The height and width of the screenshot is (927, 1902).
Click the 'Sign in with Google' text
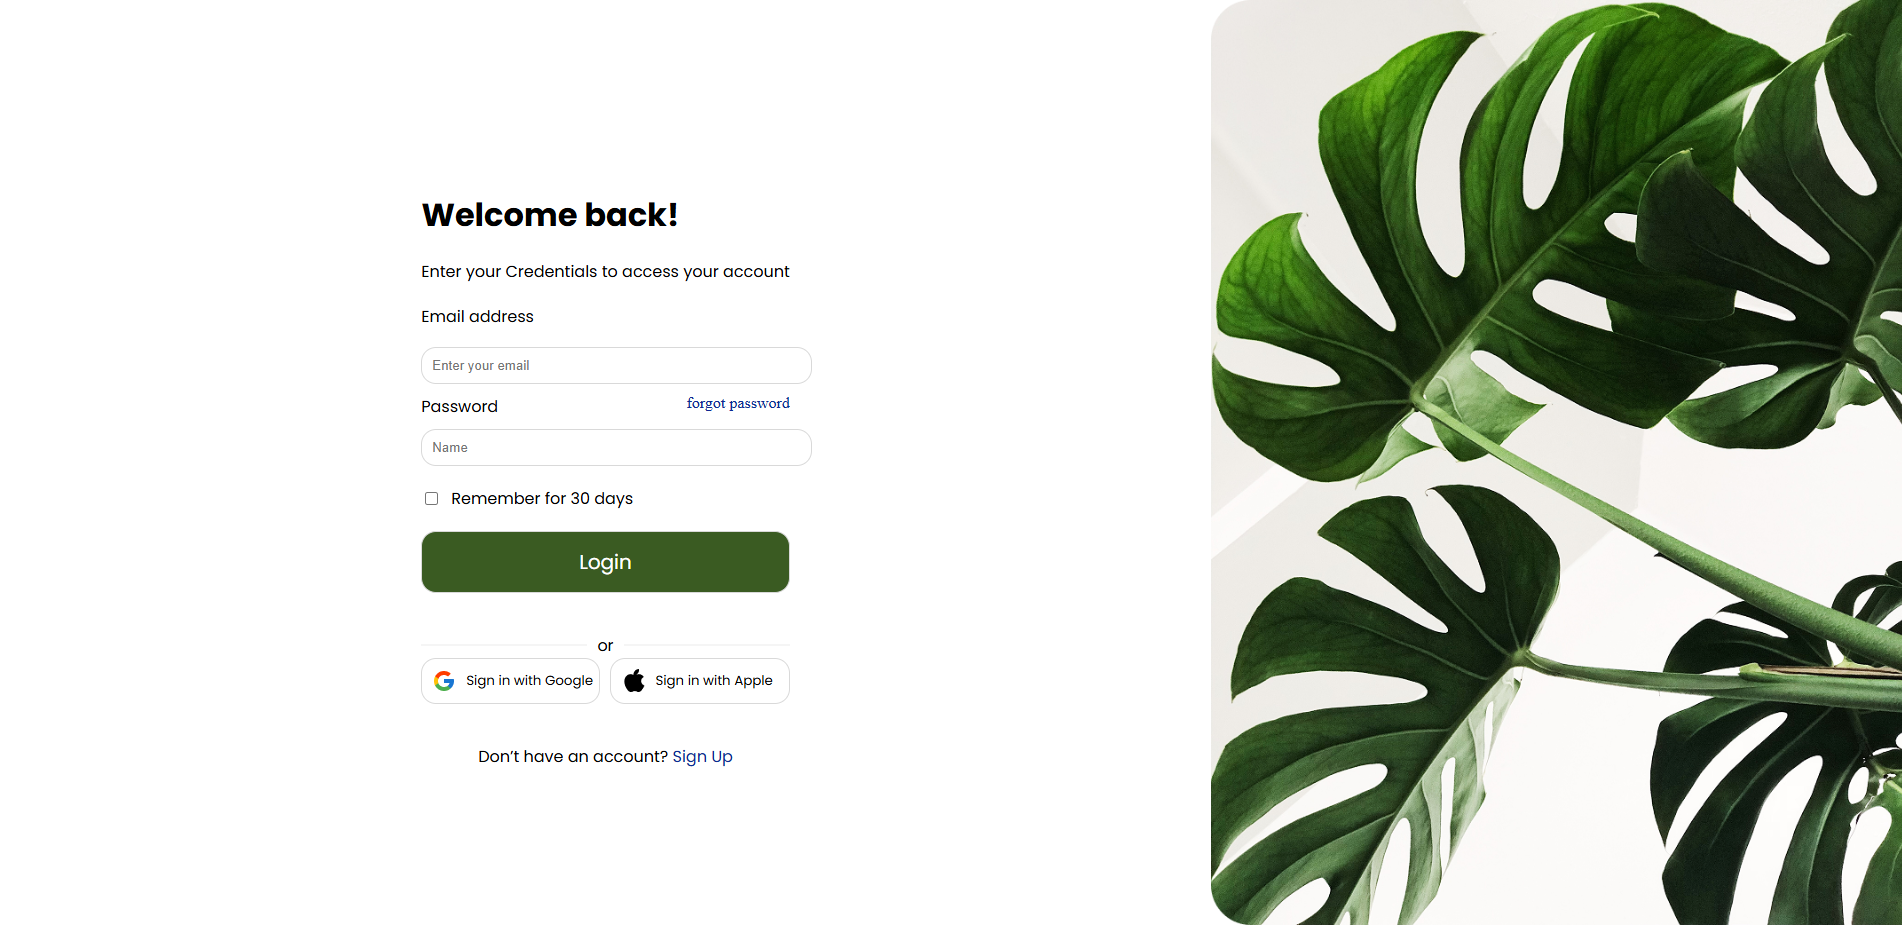(529, 681)
